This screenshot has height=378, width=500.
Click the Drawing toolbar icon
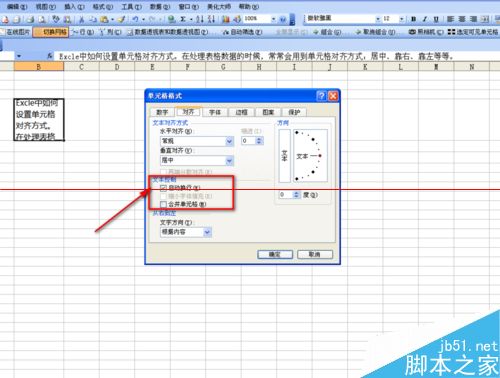pyautogui.click(x=237, y=19)
